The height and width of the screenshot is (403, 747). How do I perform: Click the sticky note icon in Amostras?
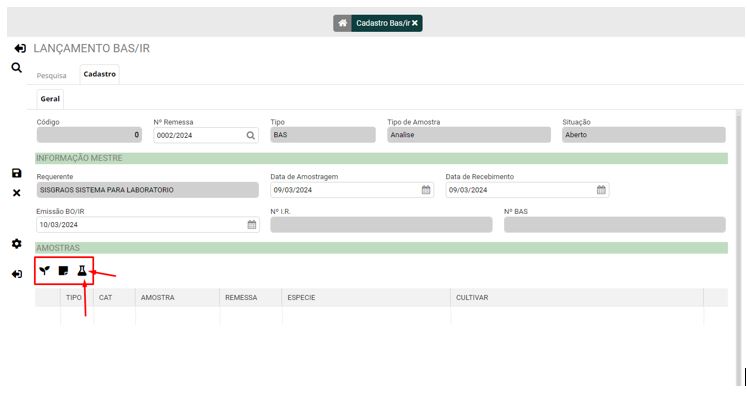click(x=63, y=270)
